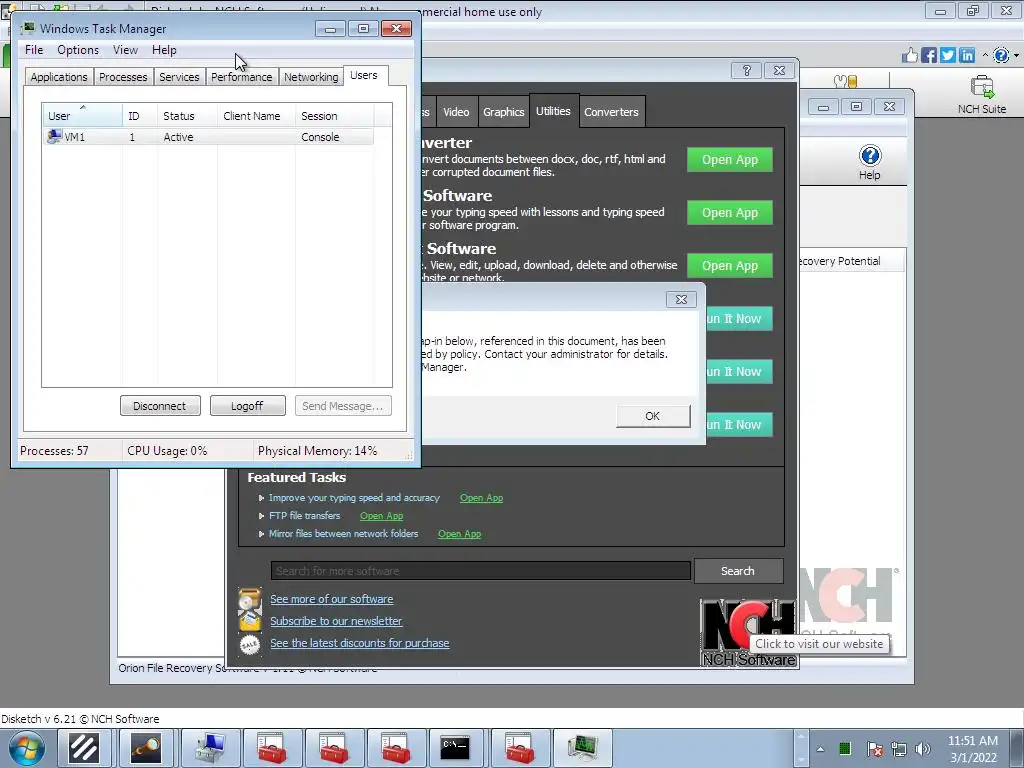
Task: Open the View menu in Task Manager
Action: (125, 50)
